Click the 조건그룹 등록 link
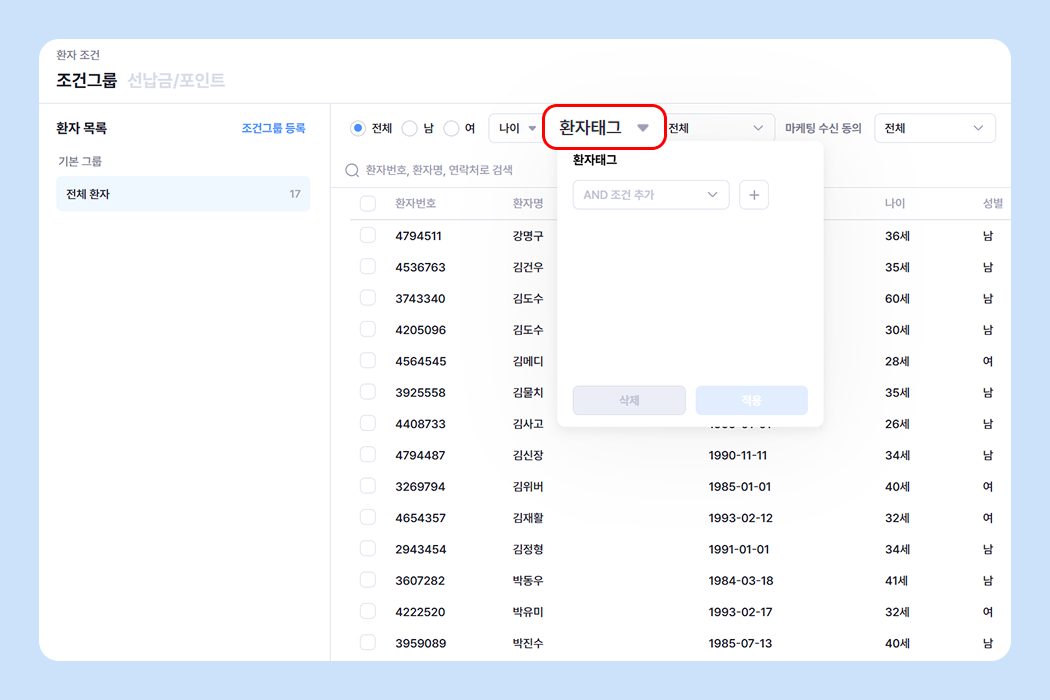 click(x=273, y=128)
